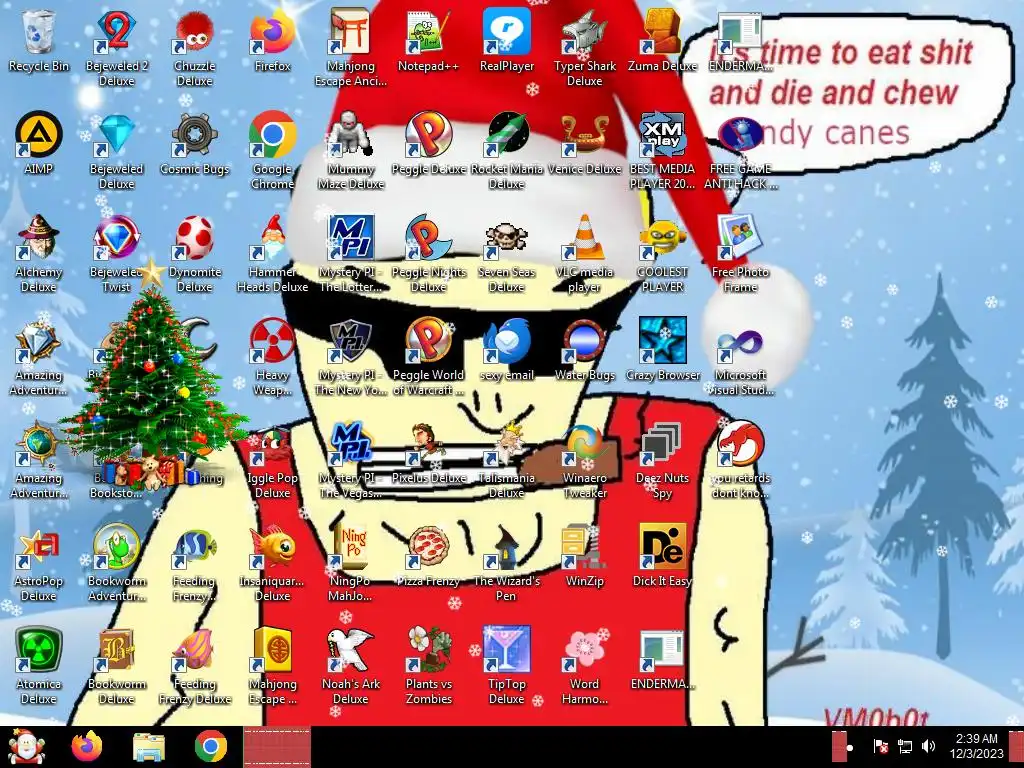Launch Firefox from the taskbar
This screenshot has width=1024, height=768.
(x=87, y=747)
